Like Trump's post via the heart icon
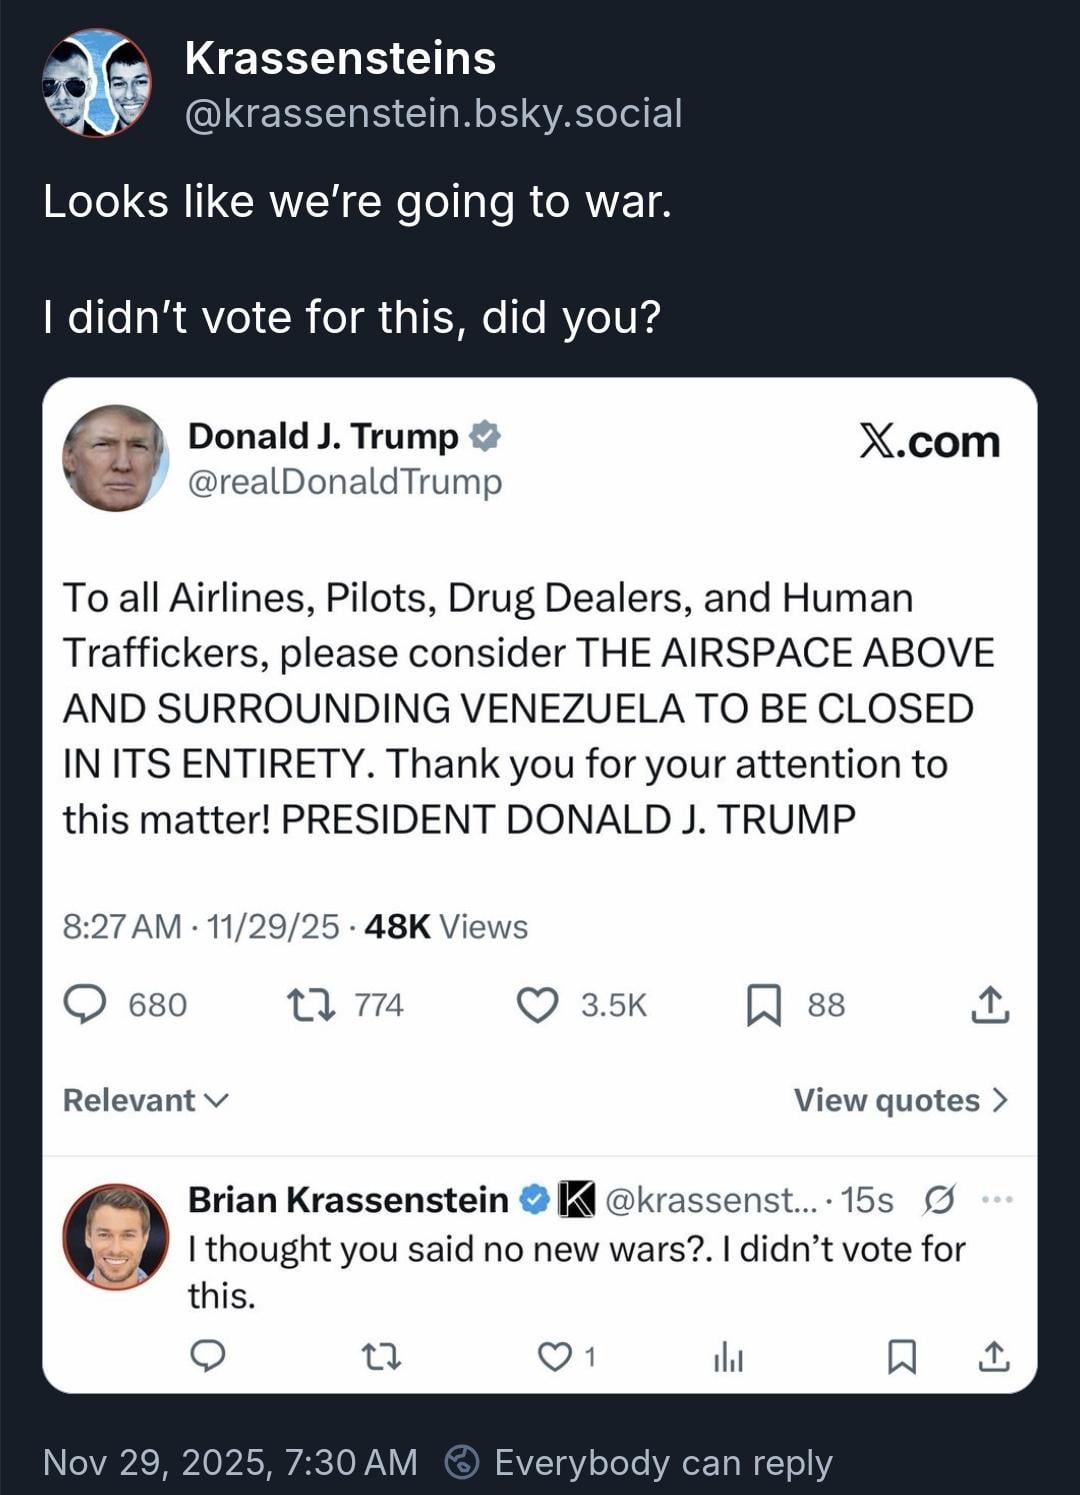Viewport: 1080px width, 1495px height. point(537,1004)
